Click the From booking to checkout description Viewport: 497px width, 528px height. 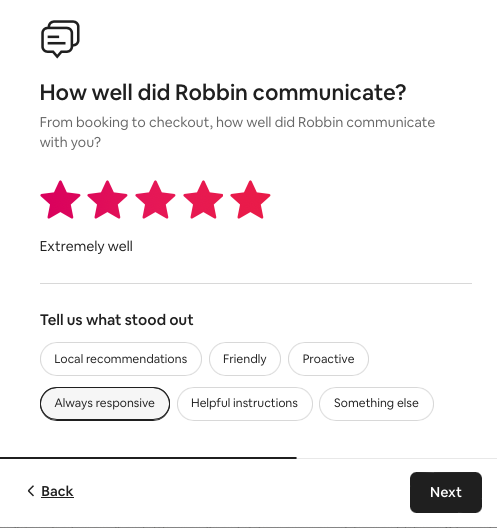click(x=237, y=132)
